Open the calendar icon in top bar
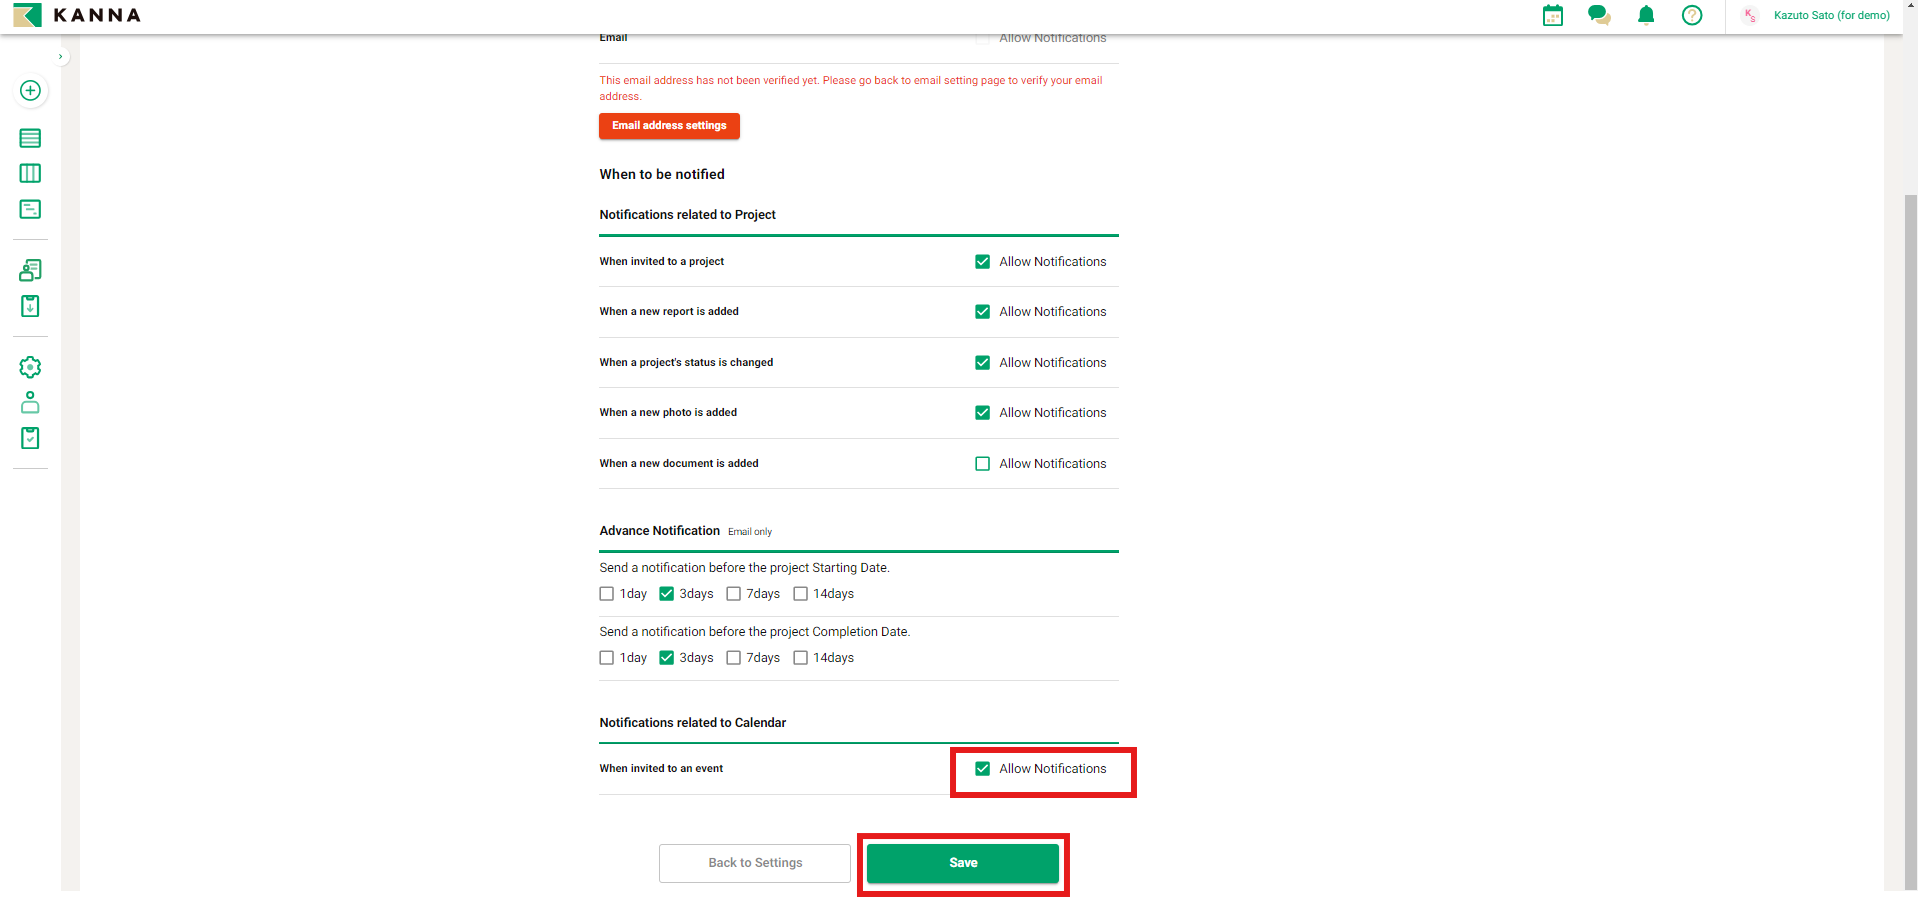The image size is (1918, 898). [x=1552, y=15]
